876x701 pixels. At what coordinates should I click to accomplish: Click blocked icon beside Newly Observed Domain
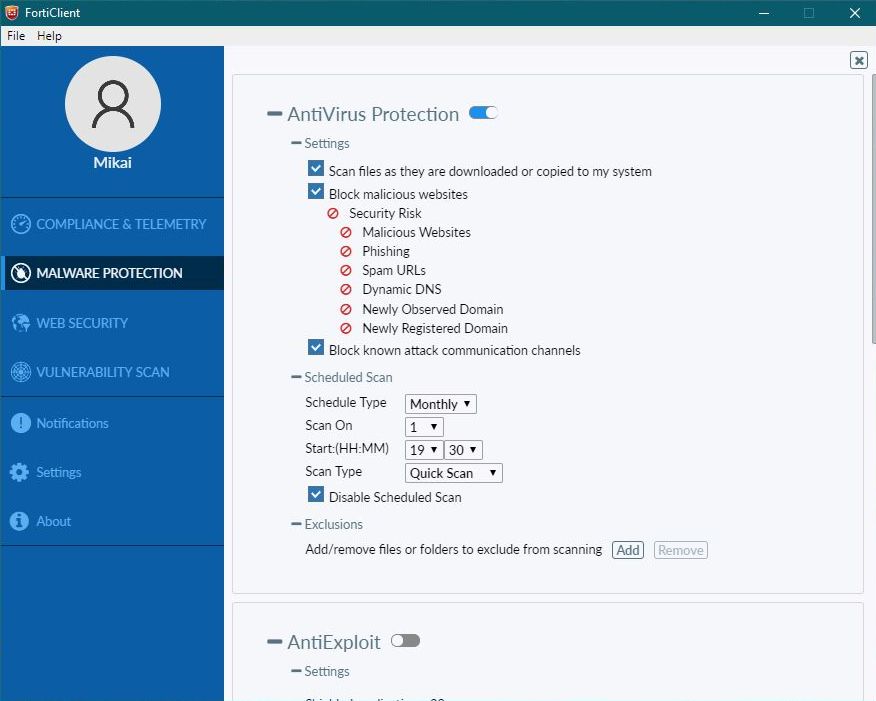pyautogui.click(x=346, y=309)
